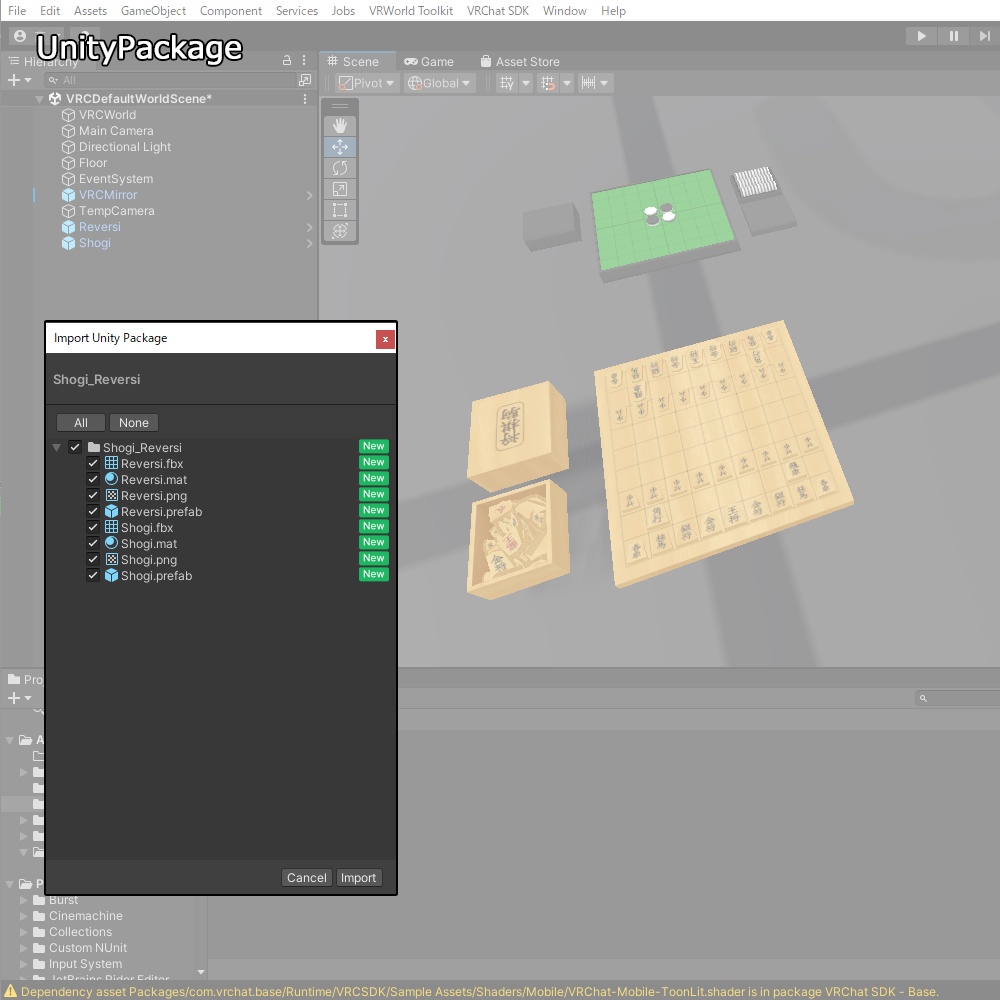Image resolution: width=1000 pixels, height=1000 pixels.
Task: Click the warning icon in the status bar
Action: click(x=10, y=991)
